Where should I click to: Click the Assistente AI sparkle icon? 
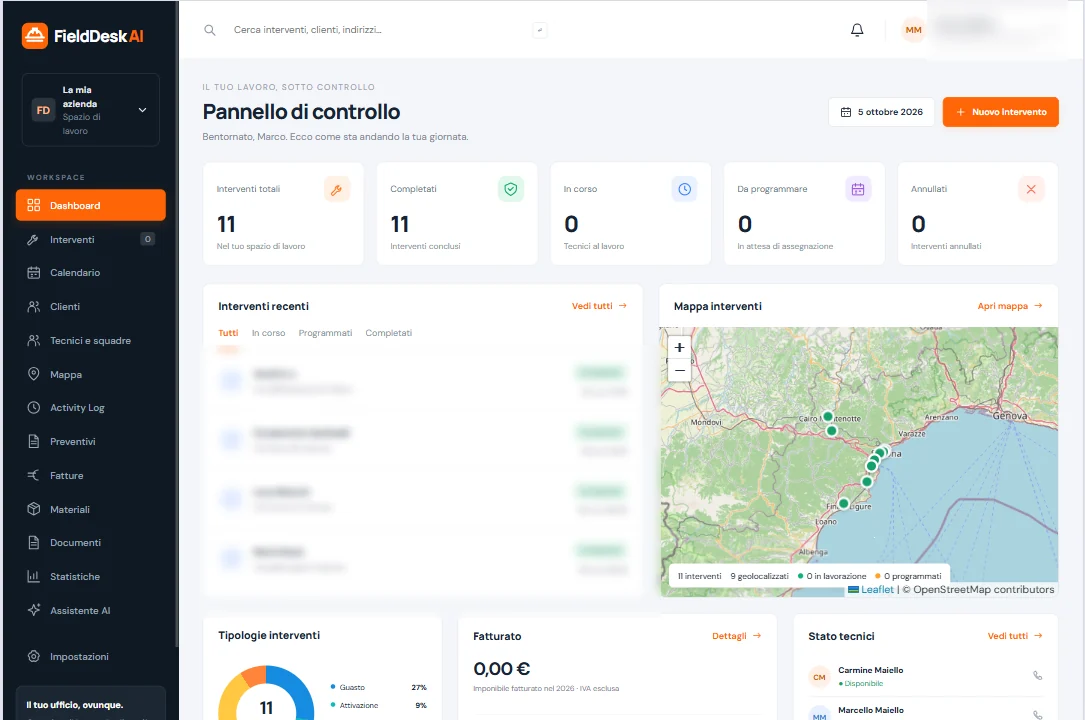click(33, 610)
